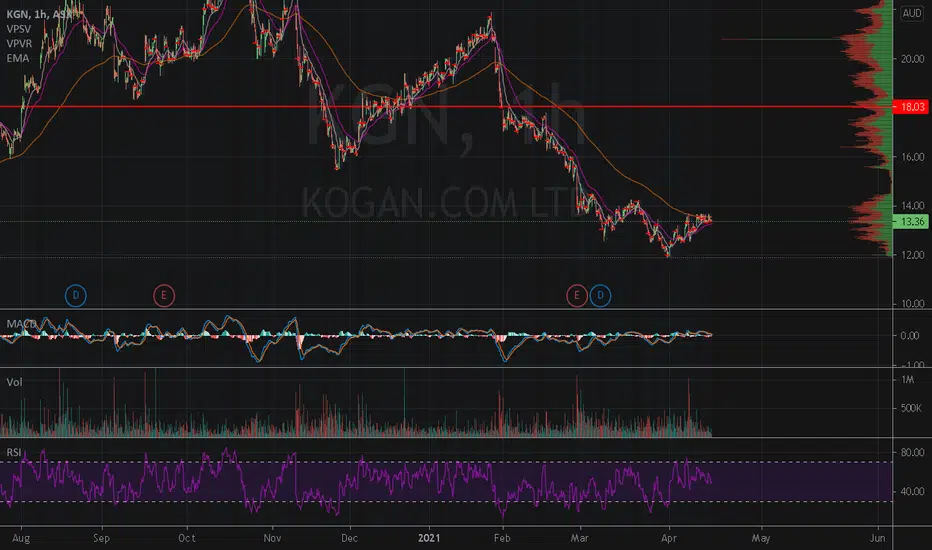The height and width of the screenshot is (550, 932).
Task: Click the RSI 80.00 axis label
Action: click(912, 452)
